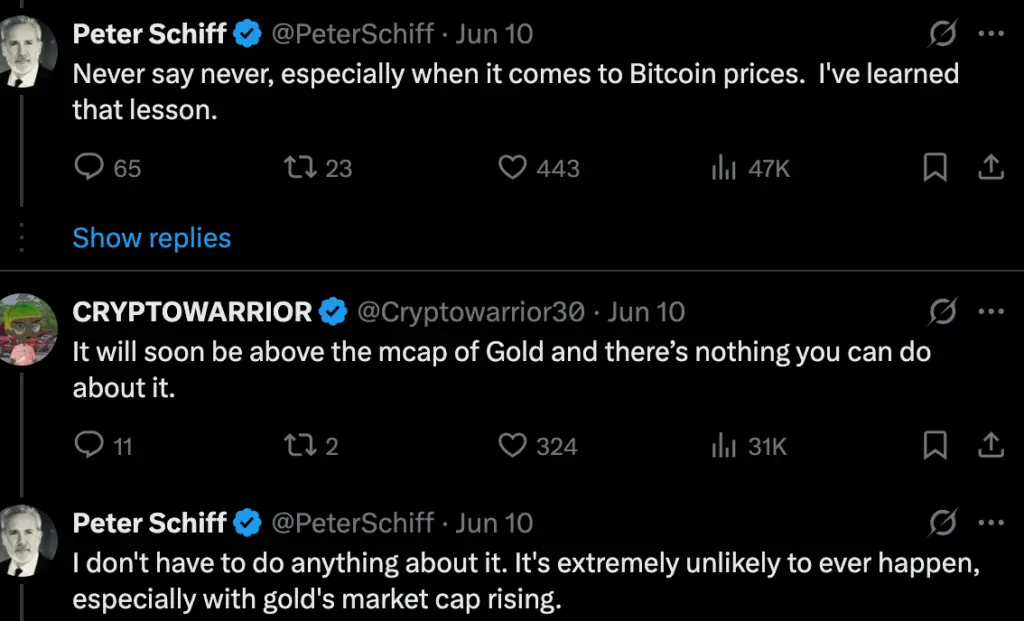Click the Show replies link
The image size is (1024, 621).
(152, 238)
